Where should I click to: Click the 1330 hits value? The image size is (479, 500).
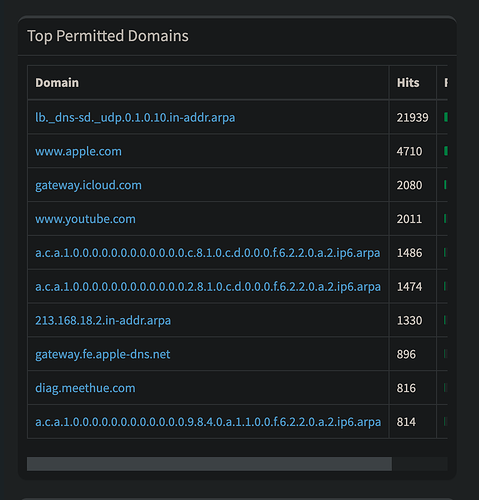[x=409, y=320]
